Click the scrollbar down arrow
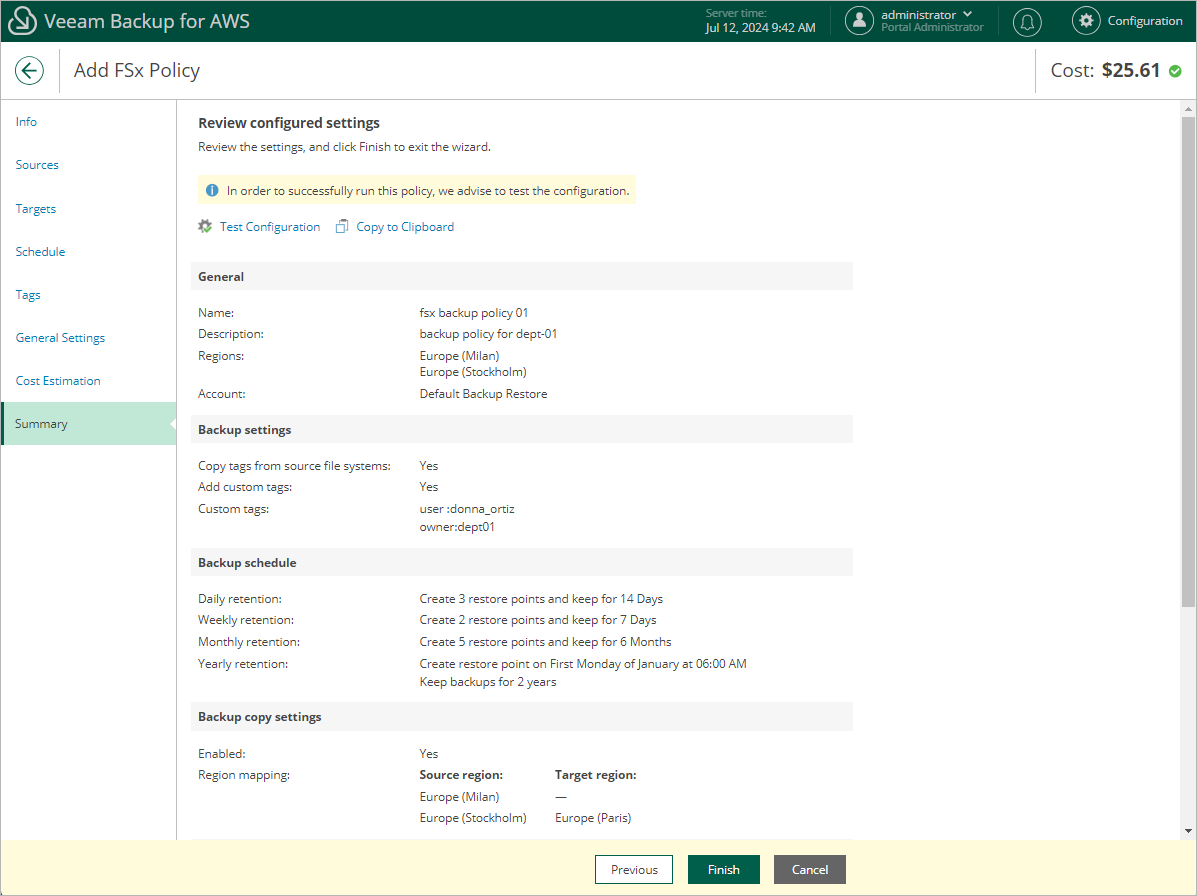 pos(1188,831)
